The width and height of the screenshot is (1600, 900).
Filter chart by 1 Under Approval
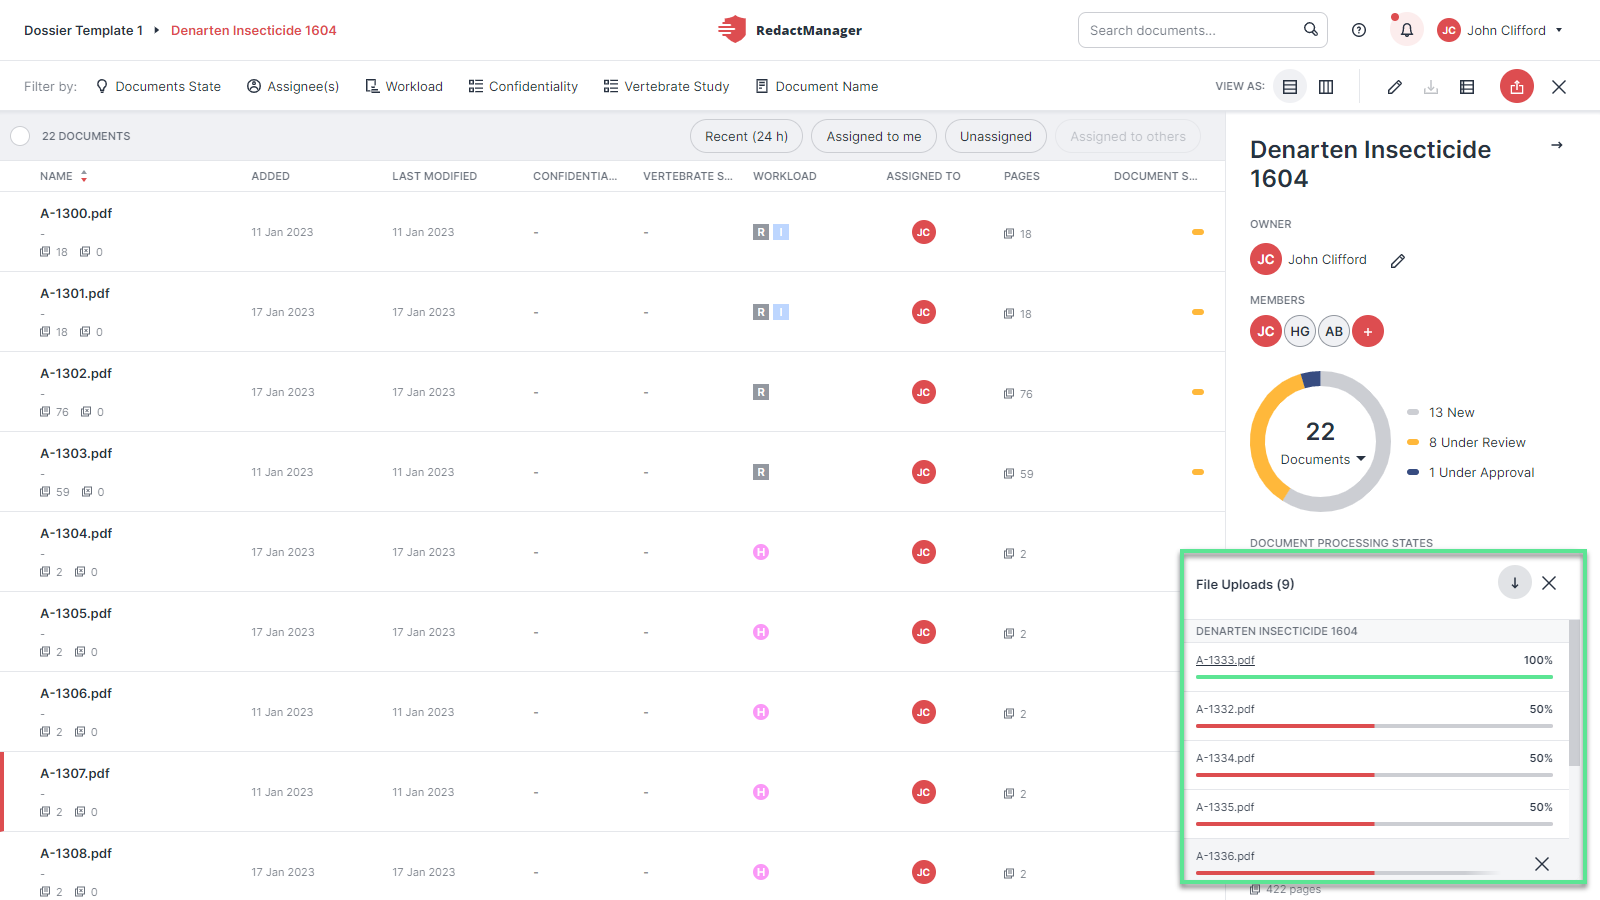1470,472
